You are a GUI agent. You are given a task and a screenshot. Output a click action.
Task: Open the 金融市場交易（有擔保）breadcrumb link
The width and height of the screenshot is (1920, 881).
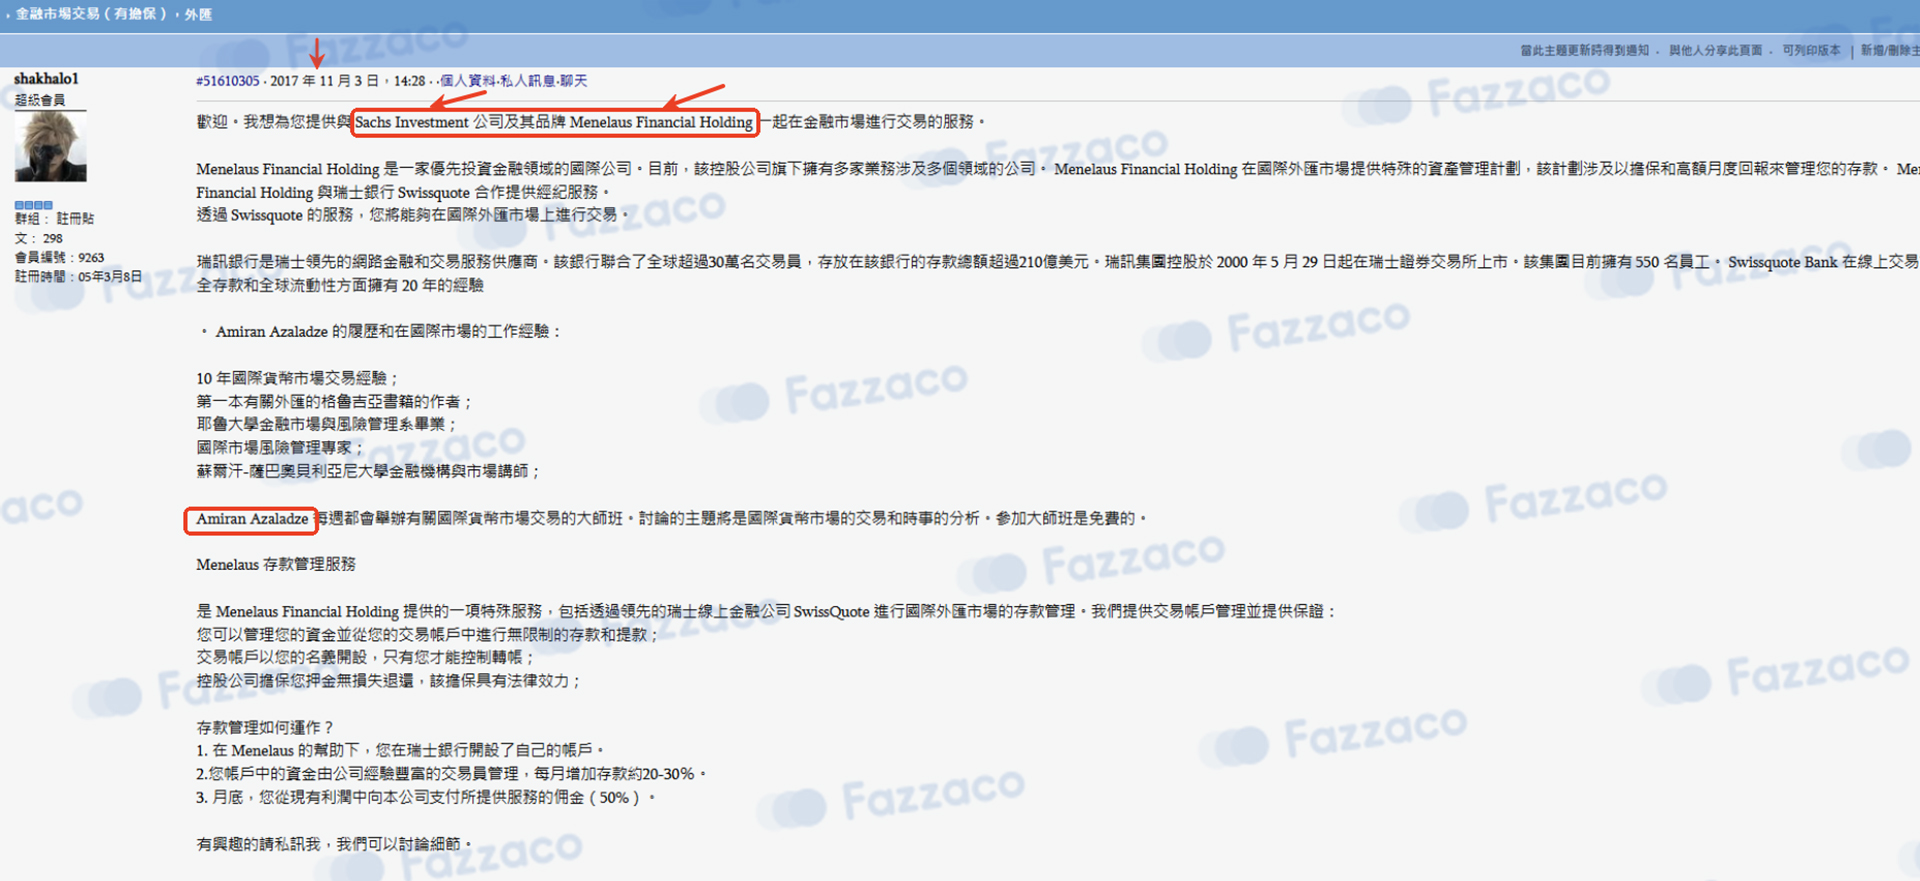click(91, 14)
